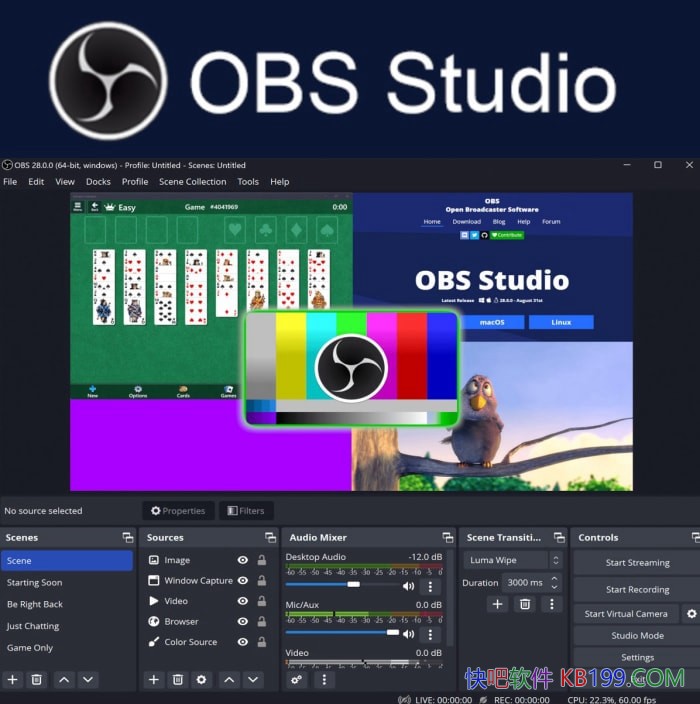The height and width of the screenshot is (704, 700).
Task: Delete selected source with trash icon
Action: (178, 679)
